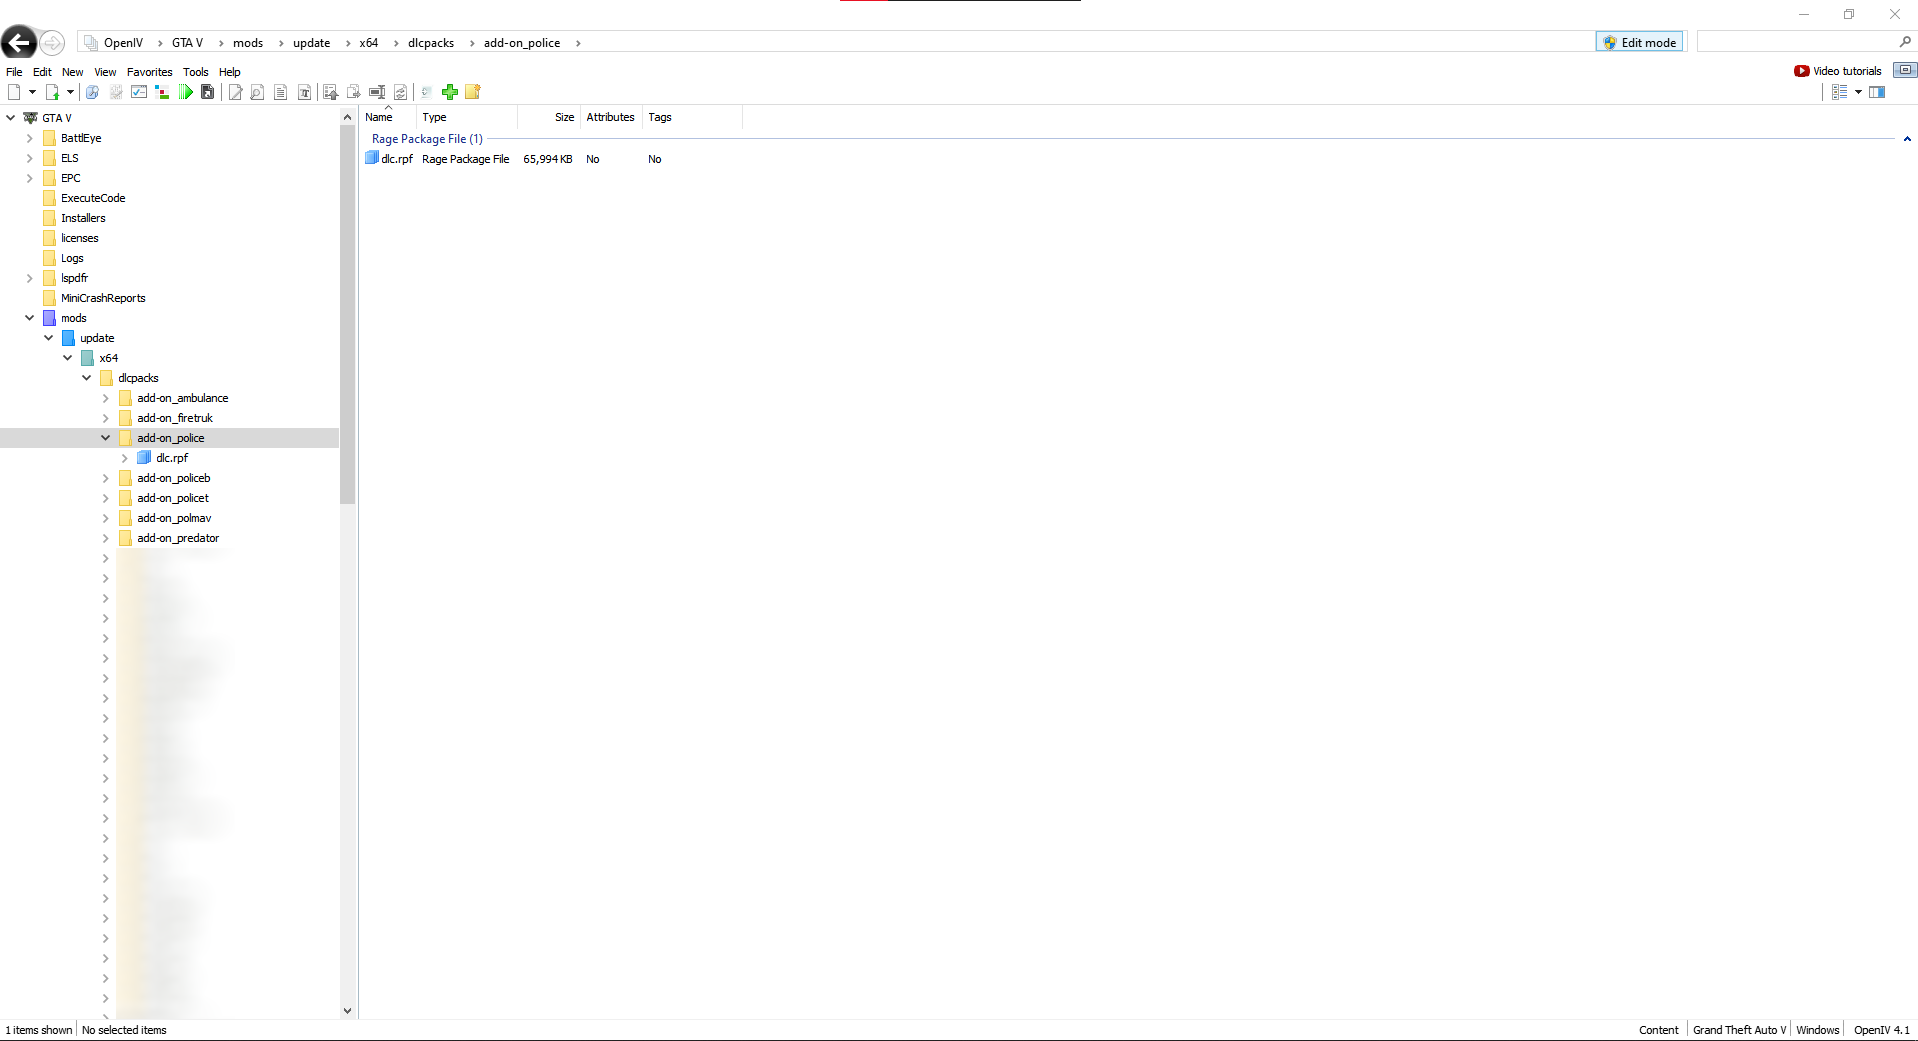The width and height of the screenshot is (1918, 1041).
Task: Click the green plus add icon
Action: [x=450, y=92]
